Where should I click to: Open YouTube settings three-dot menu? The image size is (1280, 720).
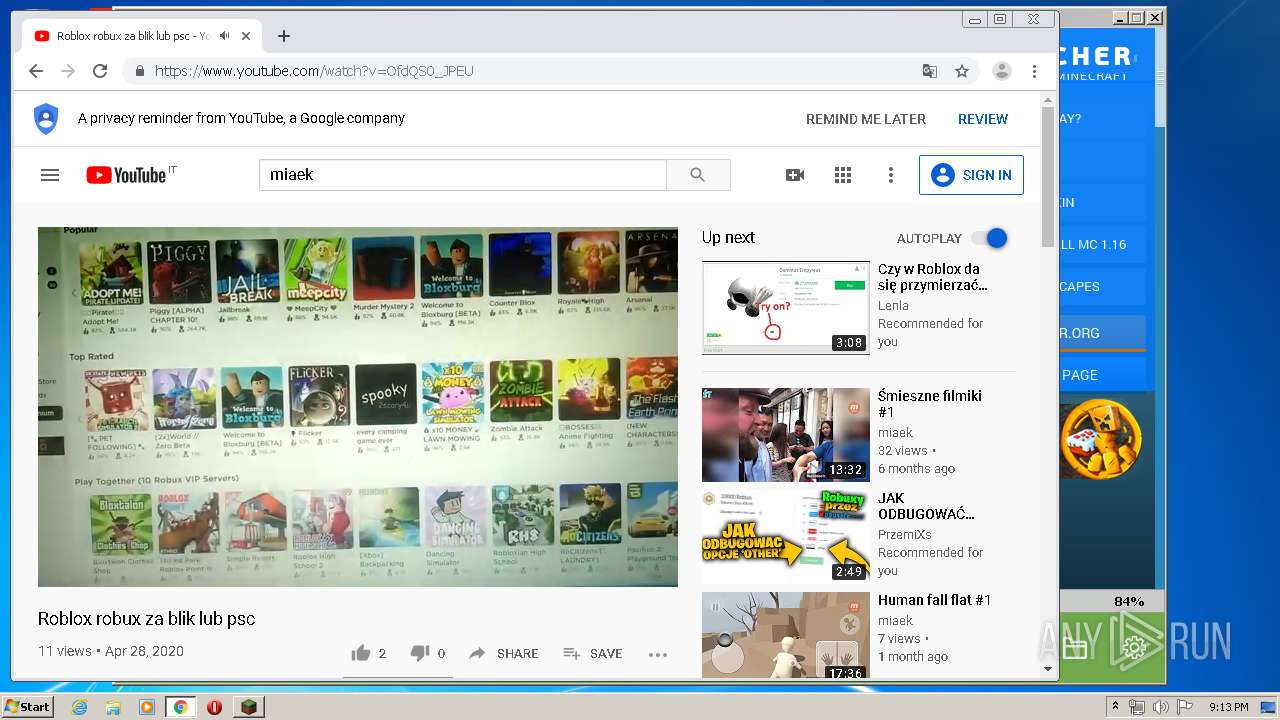891,175
